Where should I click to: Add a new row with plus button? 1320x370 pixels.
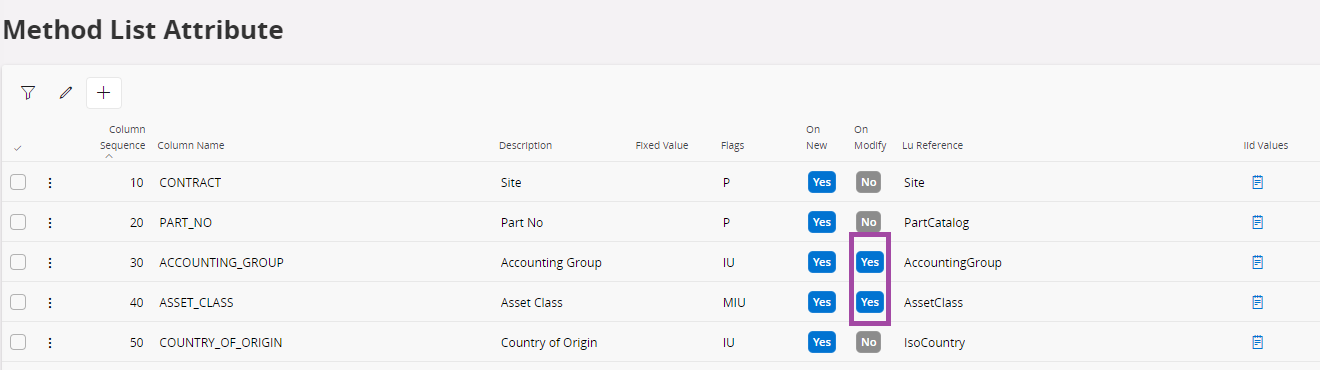coord(104,93)
